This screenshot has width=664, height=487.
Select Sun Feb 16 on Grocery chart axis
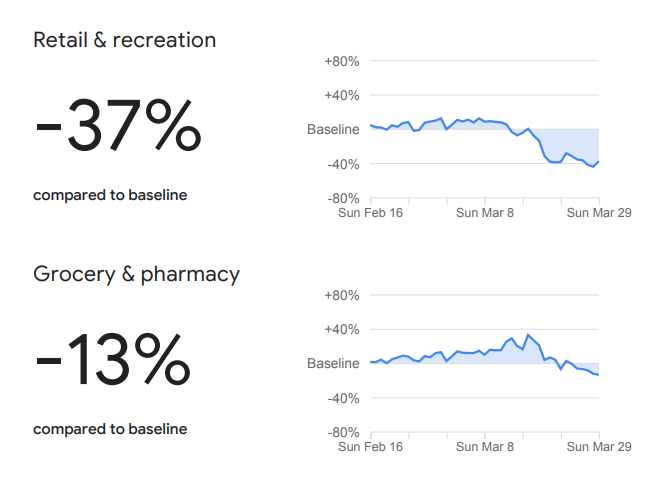(370, 447)
